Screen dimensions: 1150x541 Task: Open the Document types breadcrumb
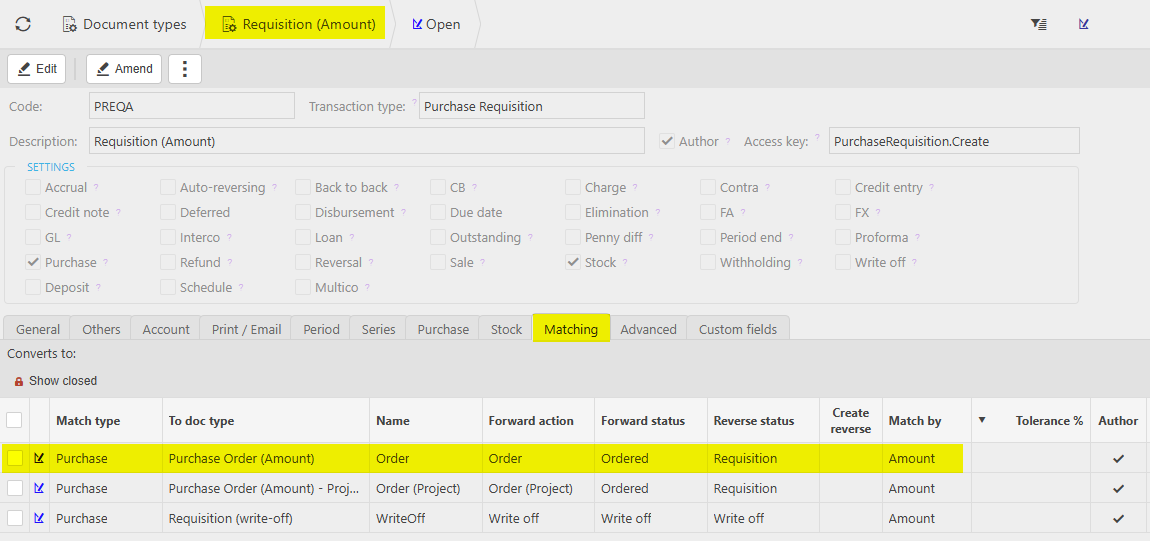125,24
